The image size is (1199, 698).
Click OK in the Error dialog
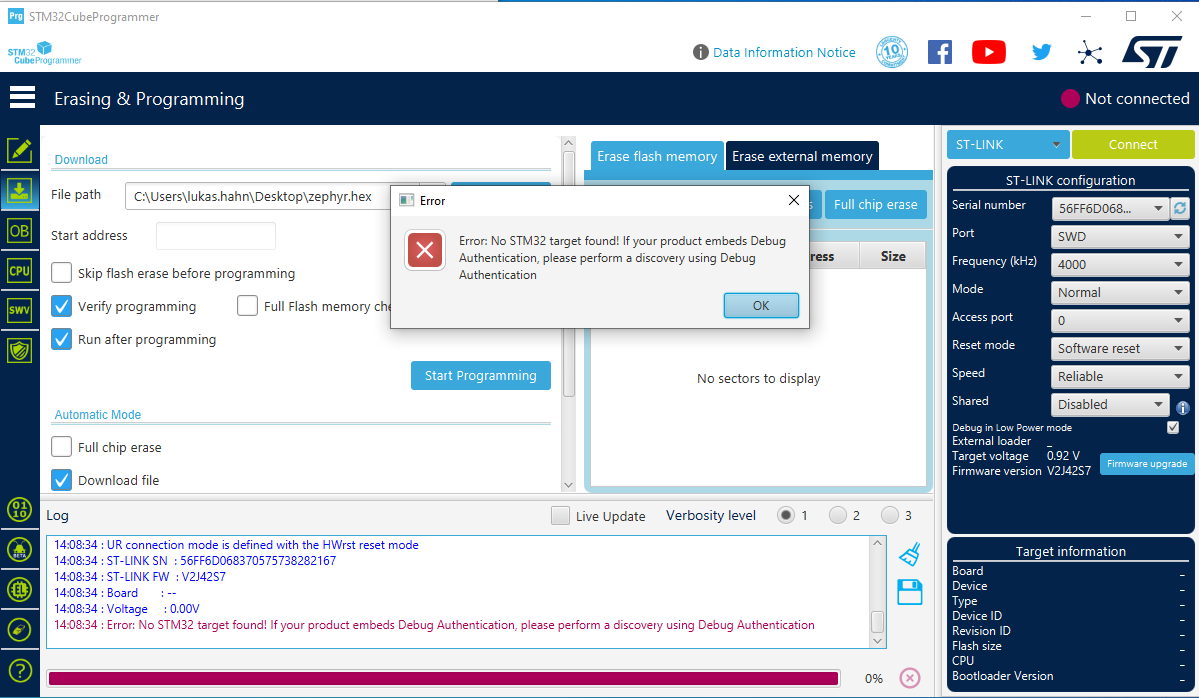click(760, 306)
